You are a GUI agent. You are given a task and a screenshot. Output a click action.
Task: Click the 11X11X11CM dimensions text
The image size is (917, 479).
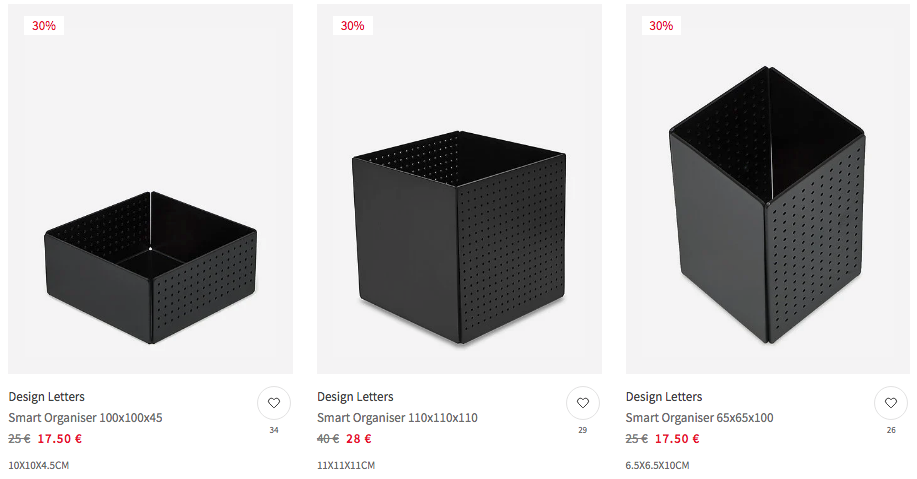coord(346,465)
